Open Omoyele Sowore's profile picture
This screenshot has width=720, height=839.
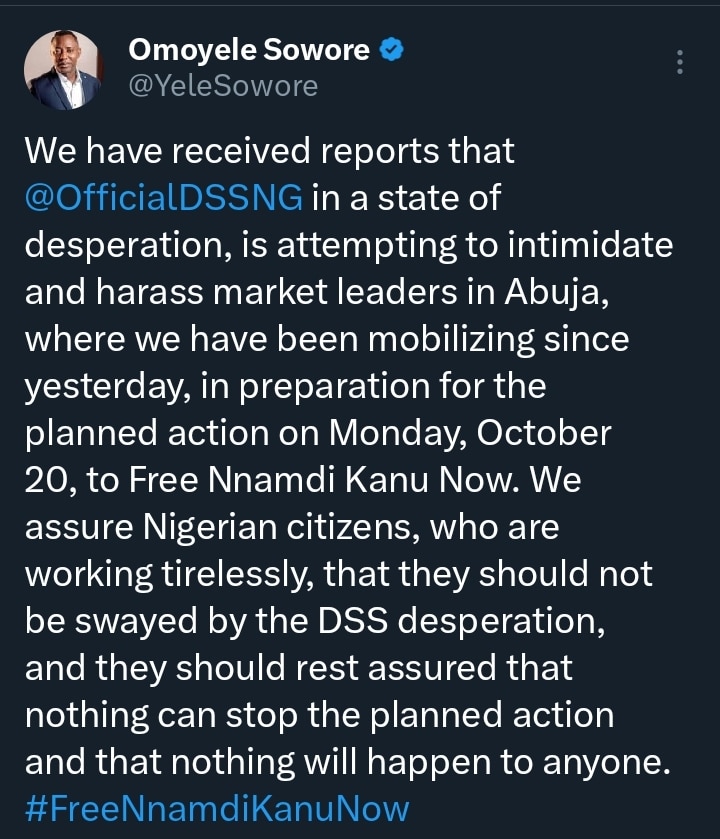point(63,69)
